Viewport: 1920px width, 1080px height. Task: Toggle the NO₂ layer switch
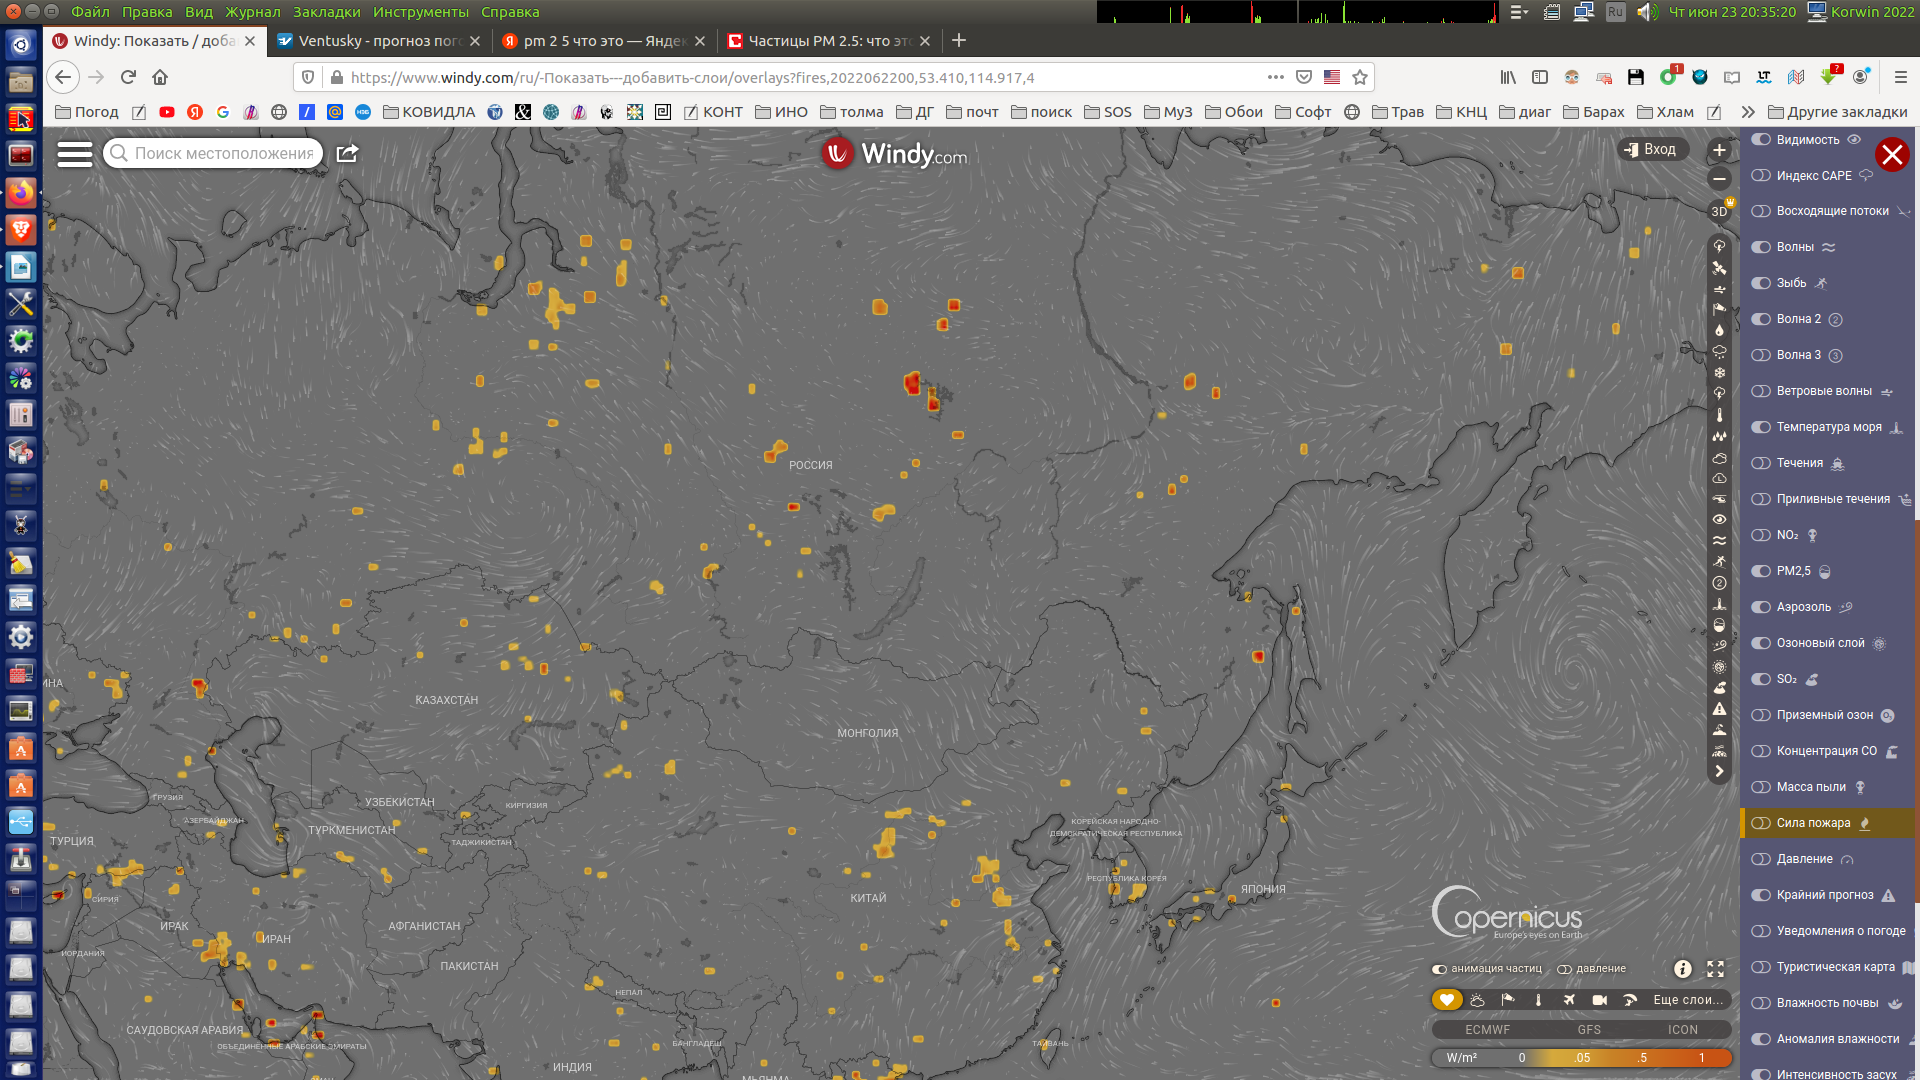coord(1761,535)
